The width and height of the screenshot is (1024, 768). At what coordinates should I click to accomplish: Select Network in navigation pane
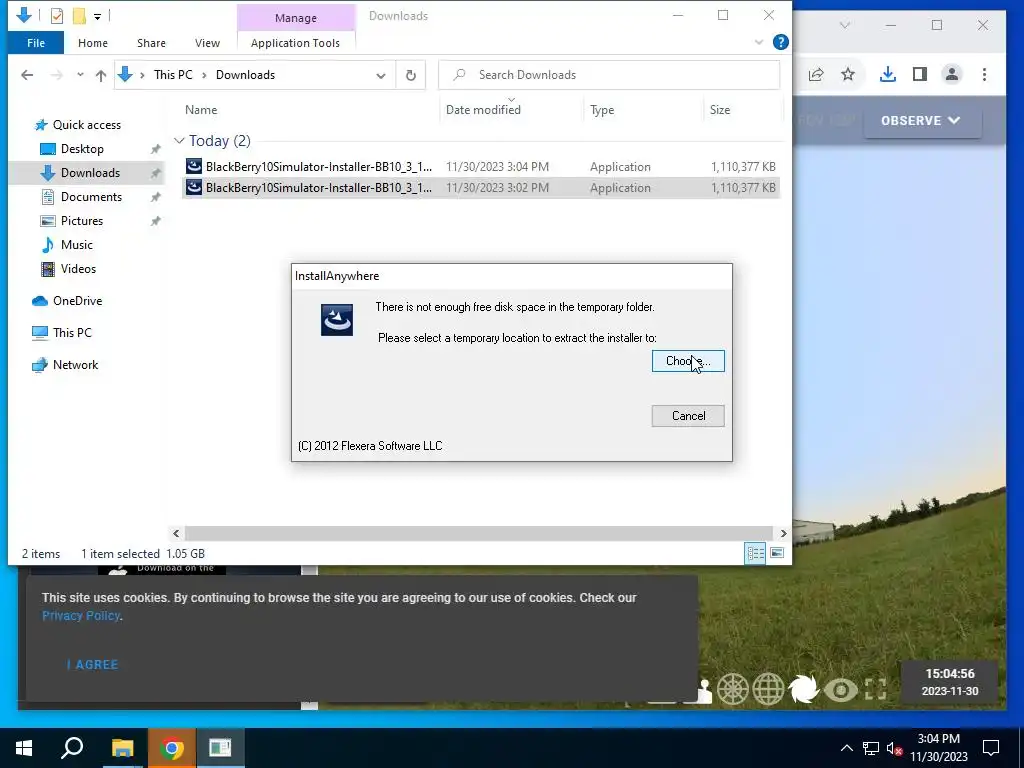point(75,365)
